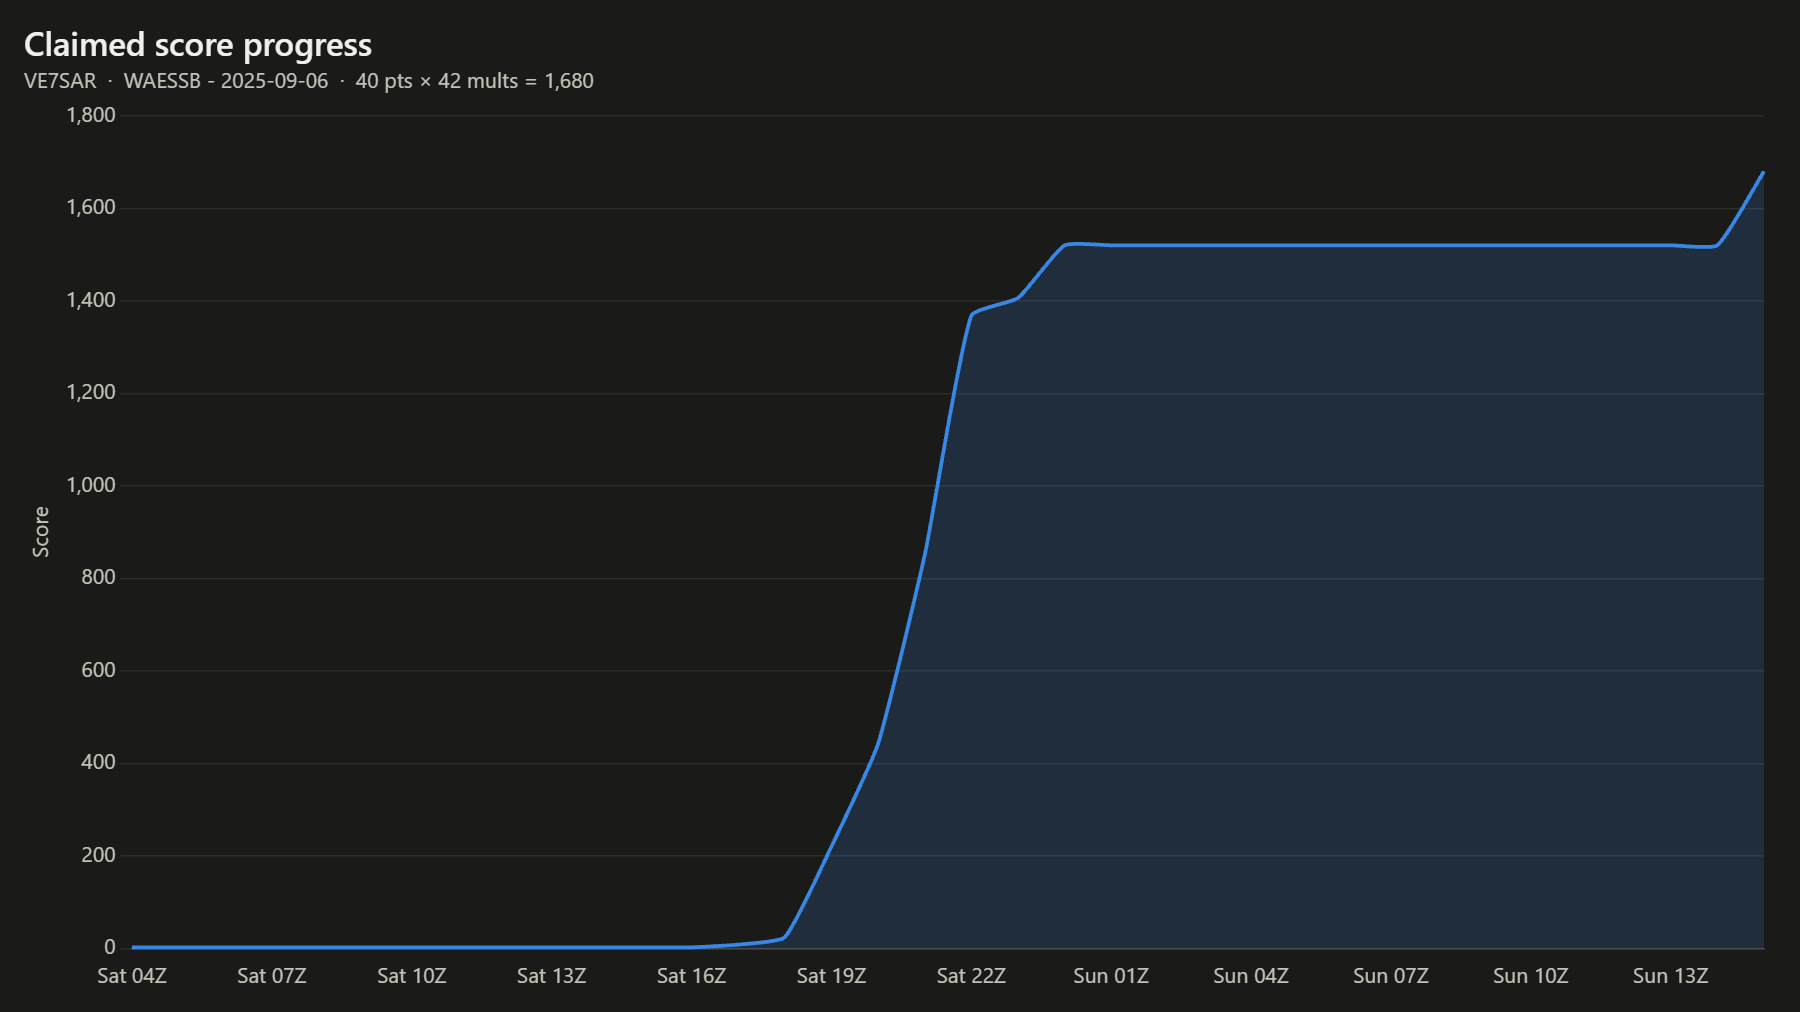Screen dimensions: 1800x1012
Task: Click the 'Sat 22Z' x-axis label
Action: [x=971, y=976]
